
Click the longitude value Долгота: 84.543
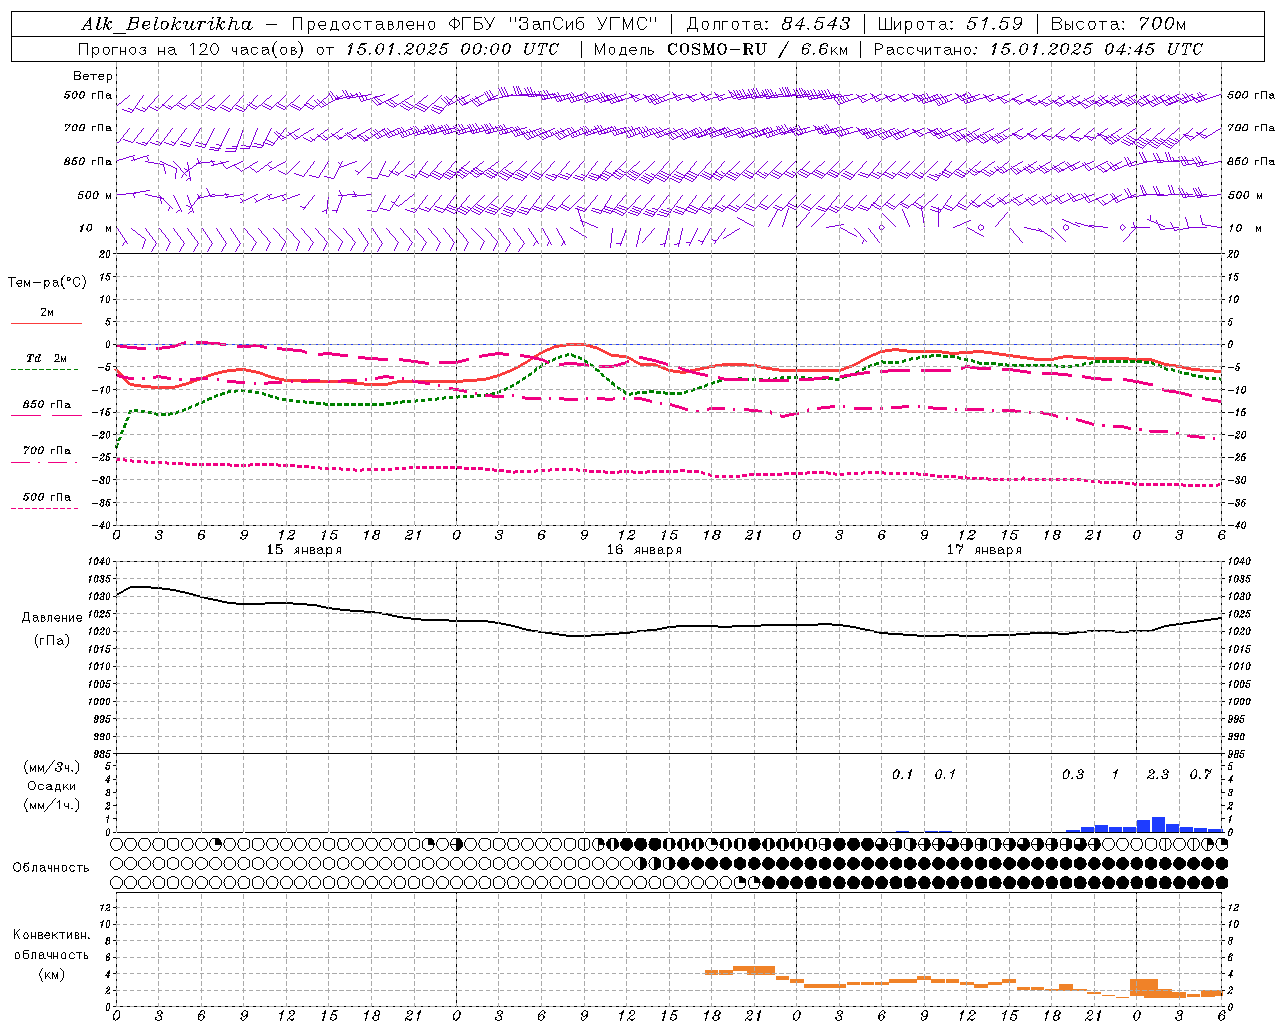[769, 23]
